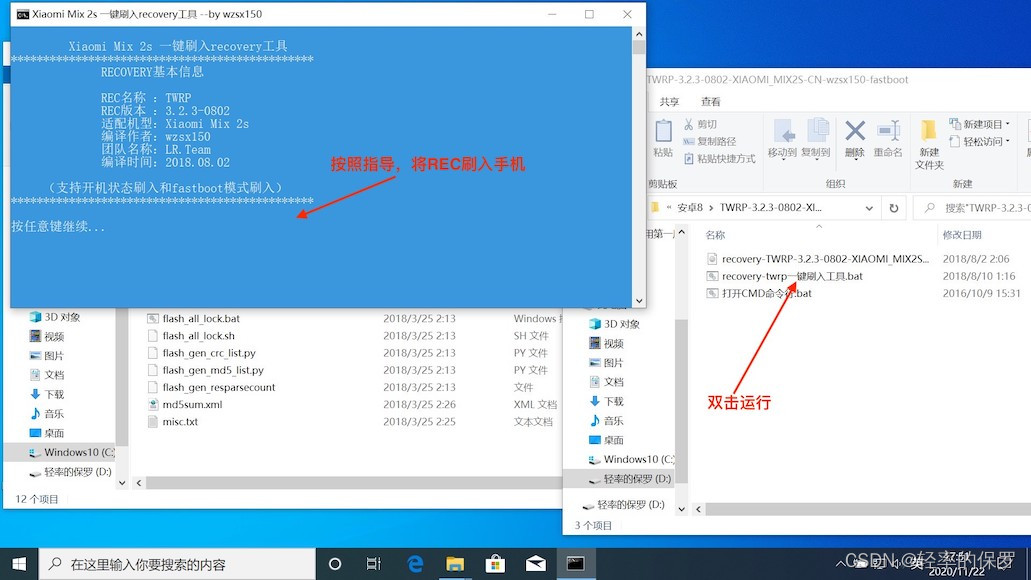Select Windows10 (C:) in right Explorer sidebar
This screenshot has height=580, width=1031.
[x=631, y=459]
